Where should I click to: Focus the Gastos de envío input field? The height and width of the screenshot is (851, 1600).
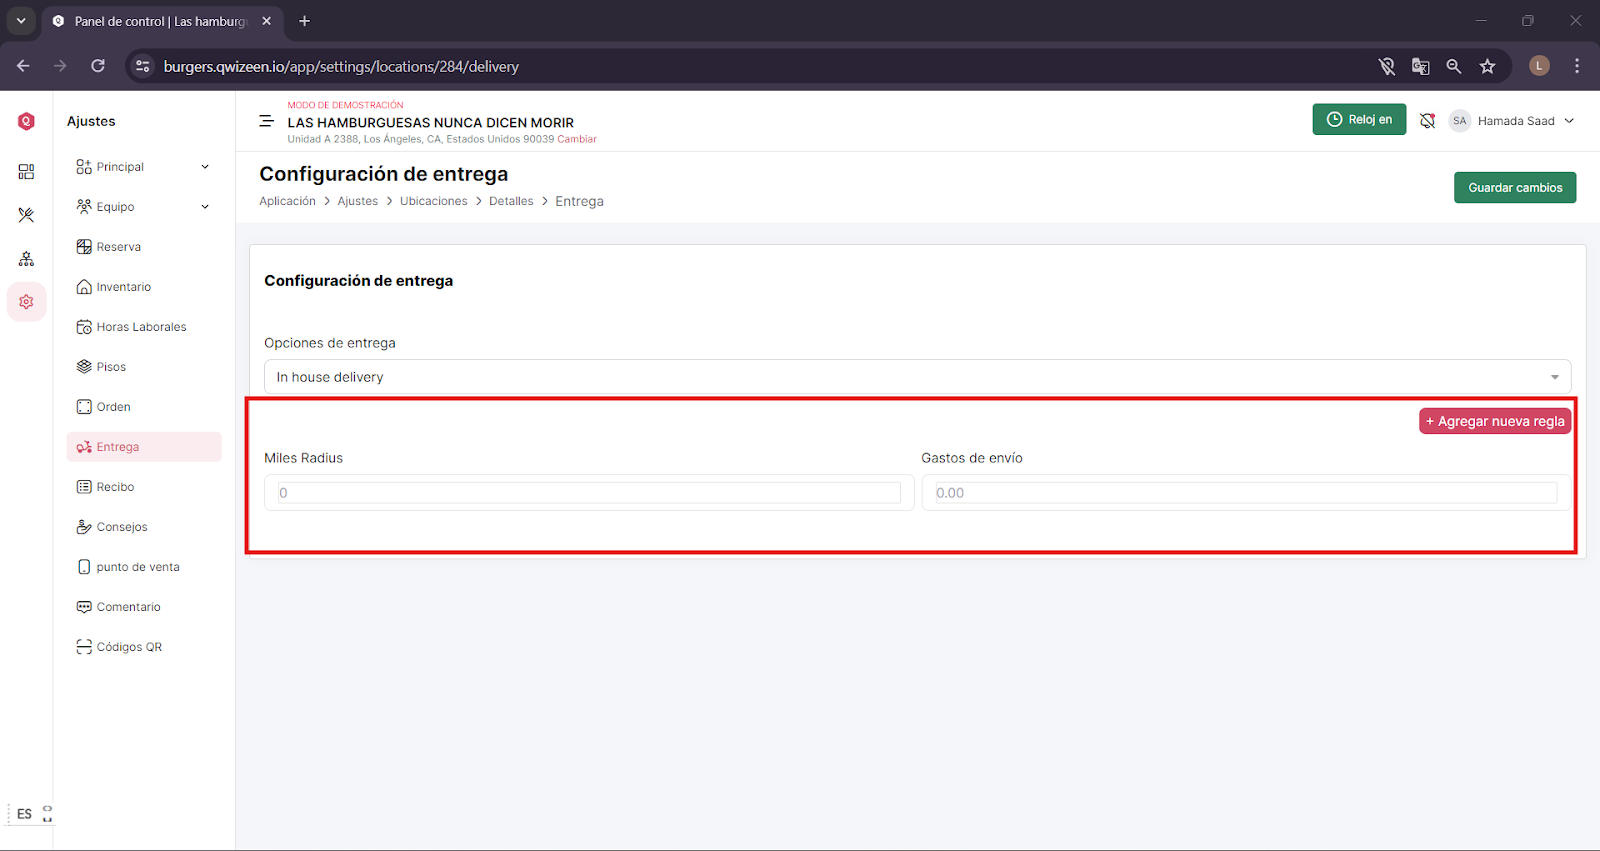point(1245,493)
